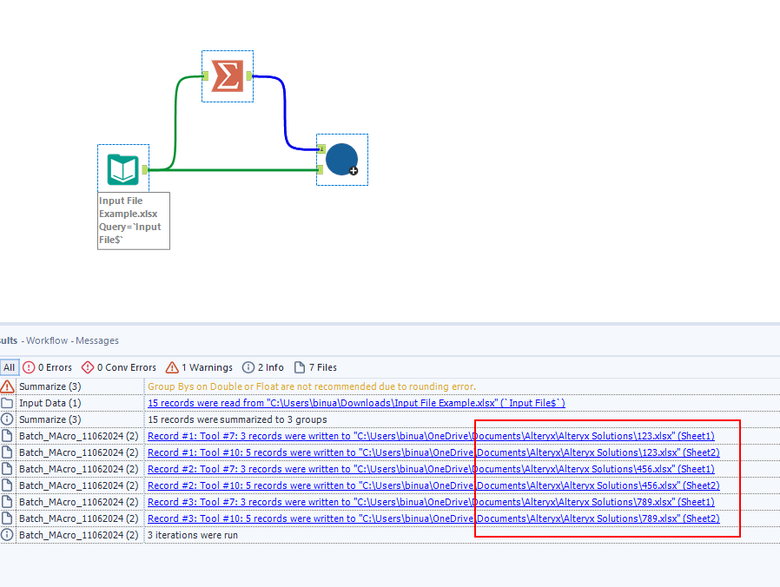Open the 15 records read link
Viewport: 780px width, 587px height.
pos(356,403)
